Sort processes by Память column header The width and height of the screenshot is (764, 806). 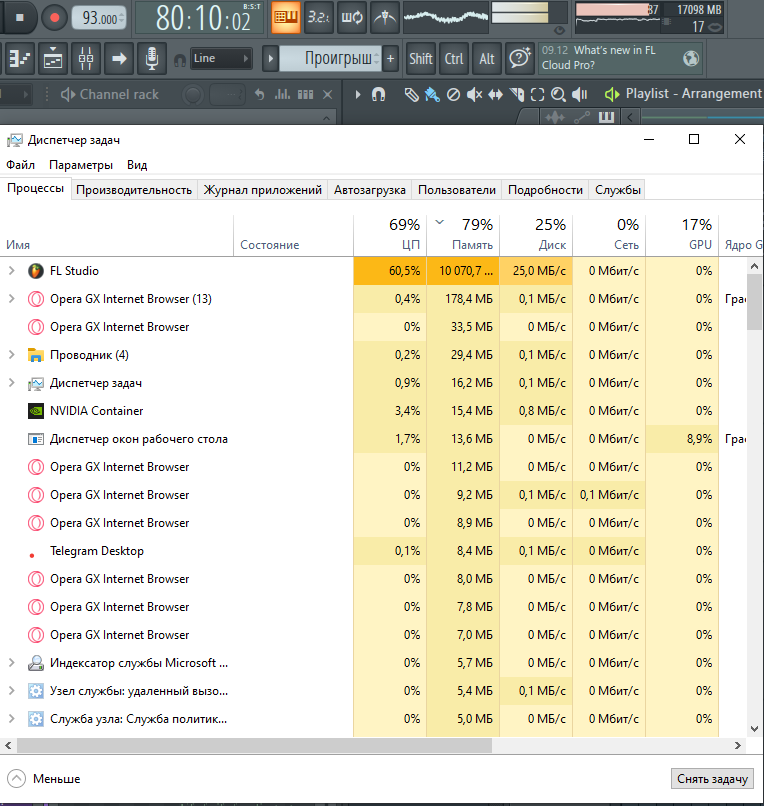pos(463,234)
